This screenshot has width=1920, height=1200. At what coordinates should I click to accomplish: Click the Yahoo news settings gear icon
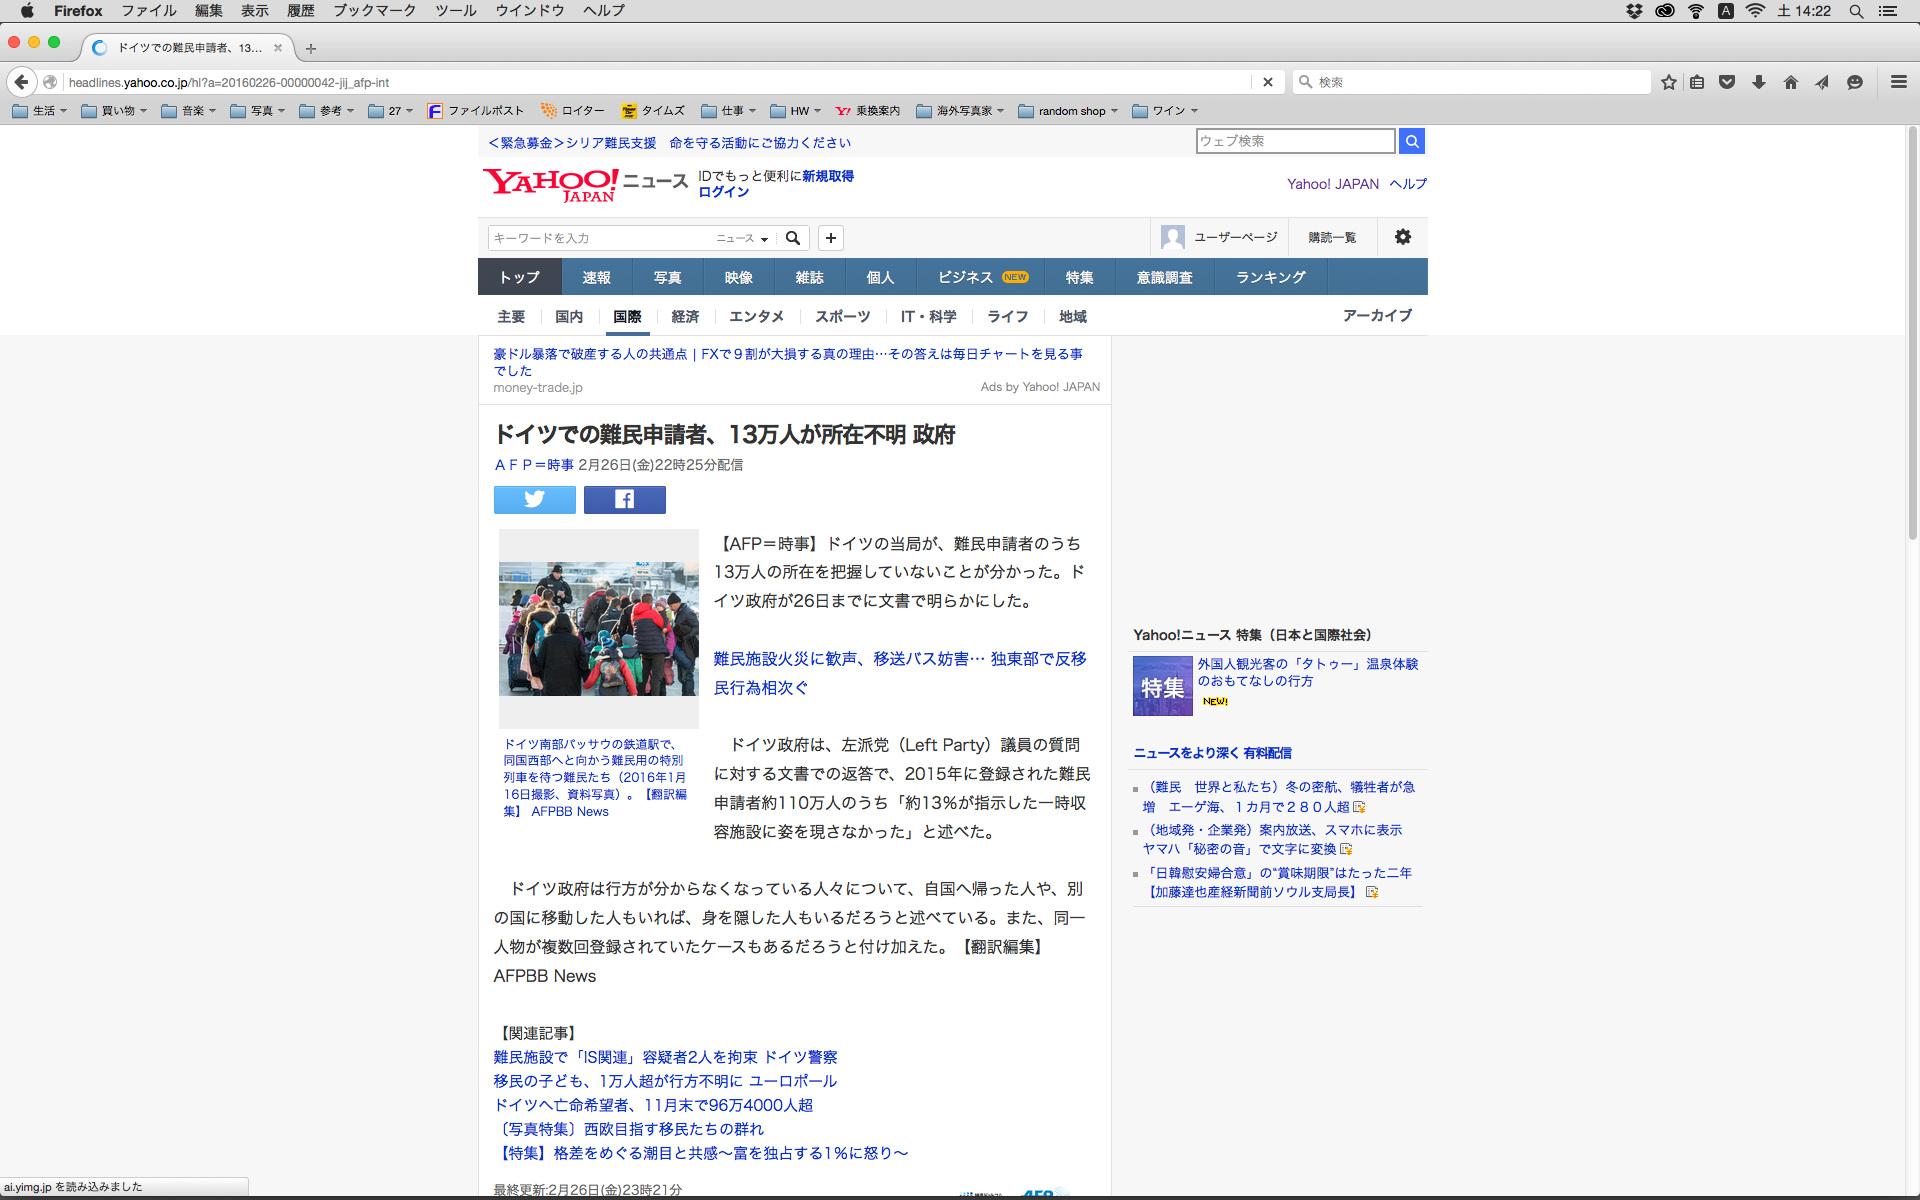1402,237
